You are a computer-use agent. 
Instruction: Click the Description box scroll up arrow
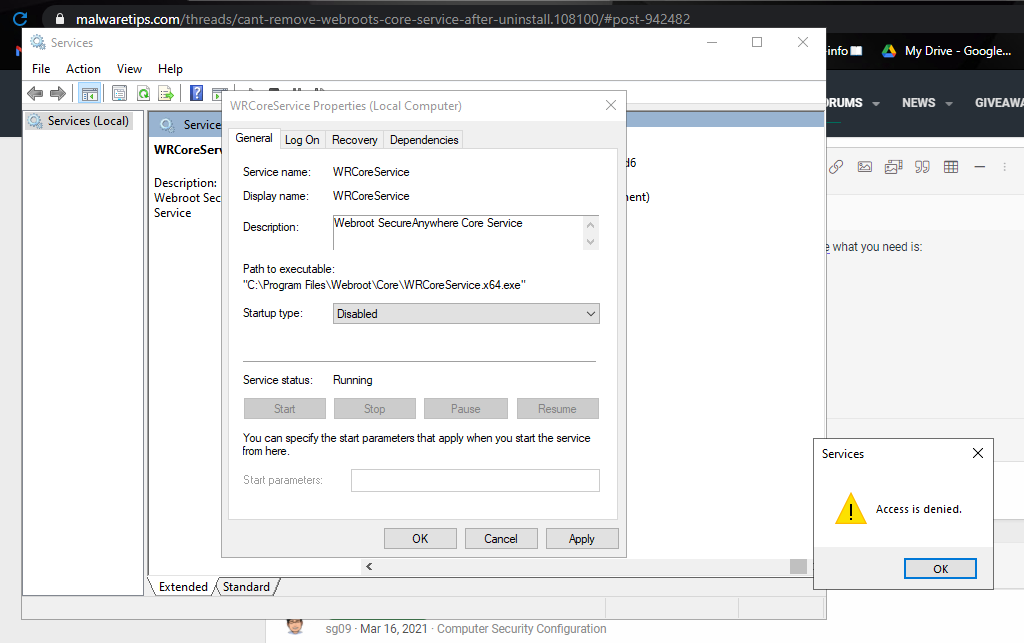pyautogui.click(x=590, y=225)
